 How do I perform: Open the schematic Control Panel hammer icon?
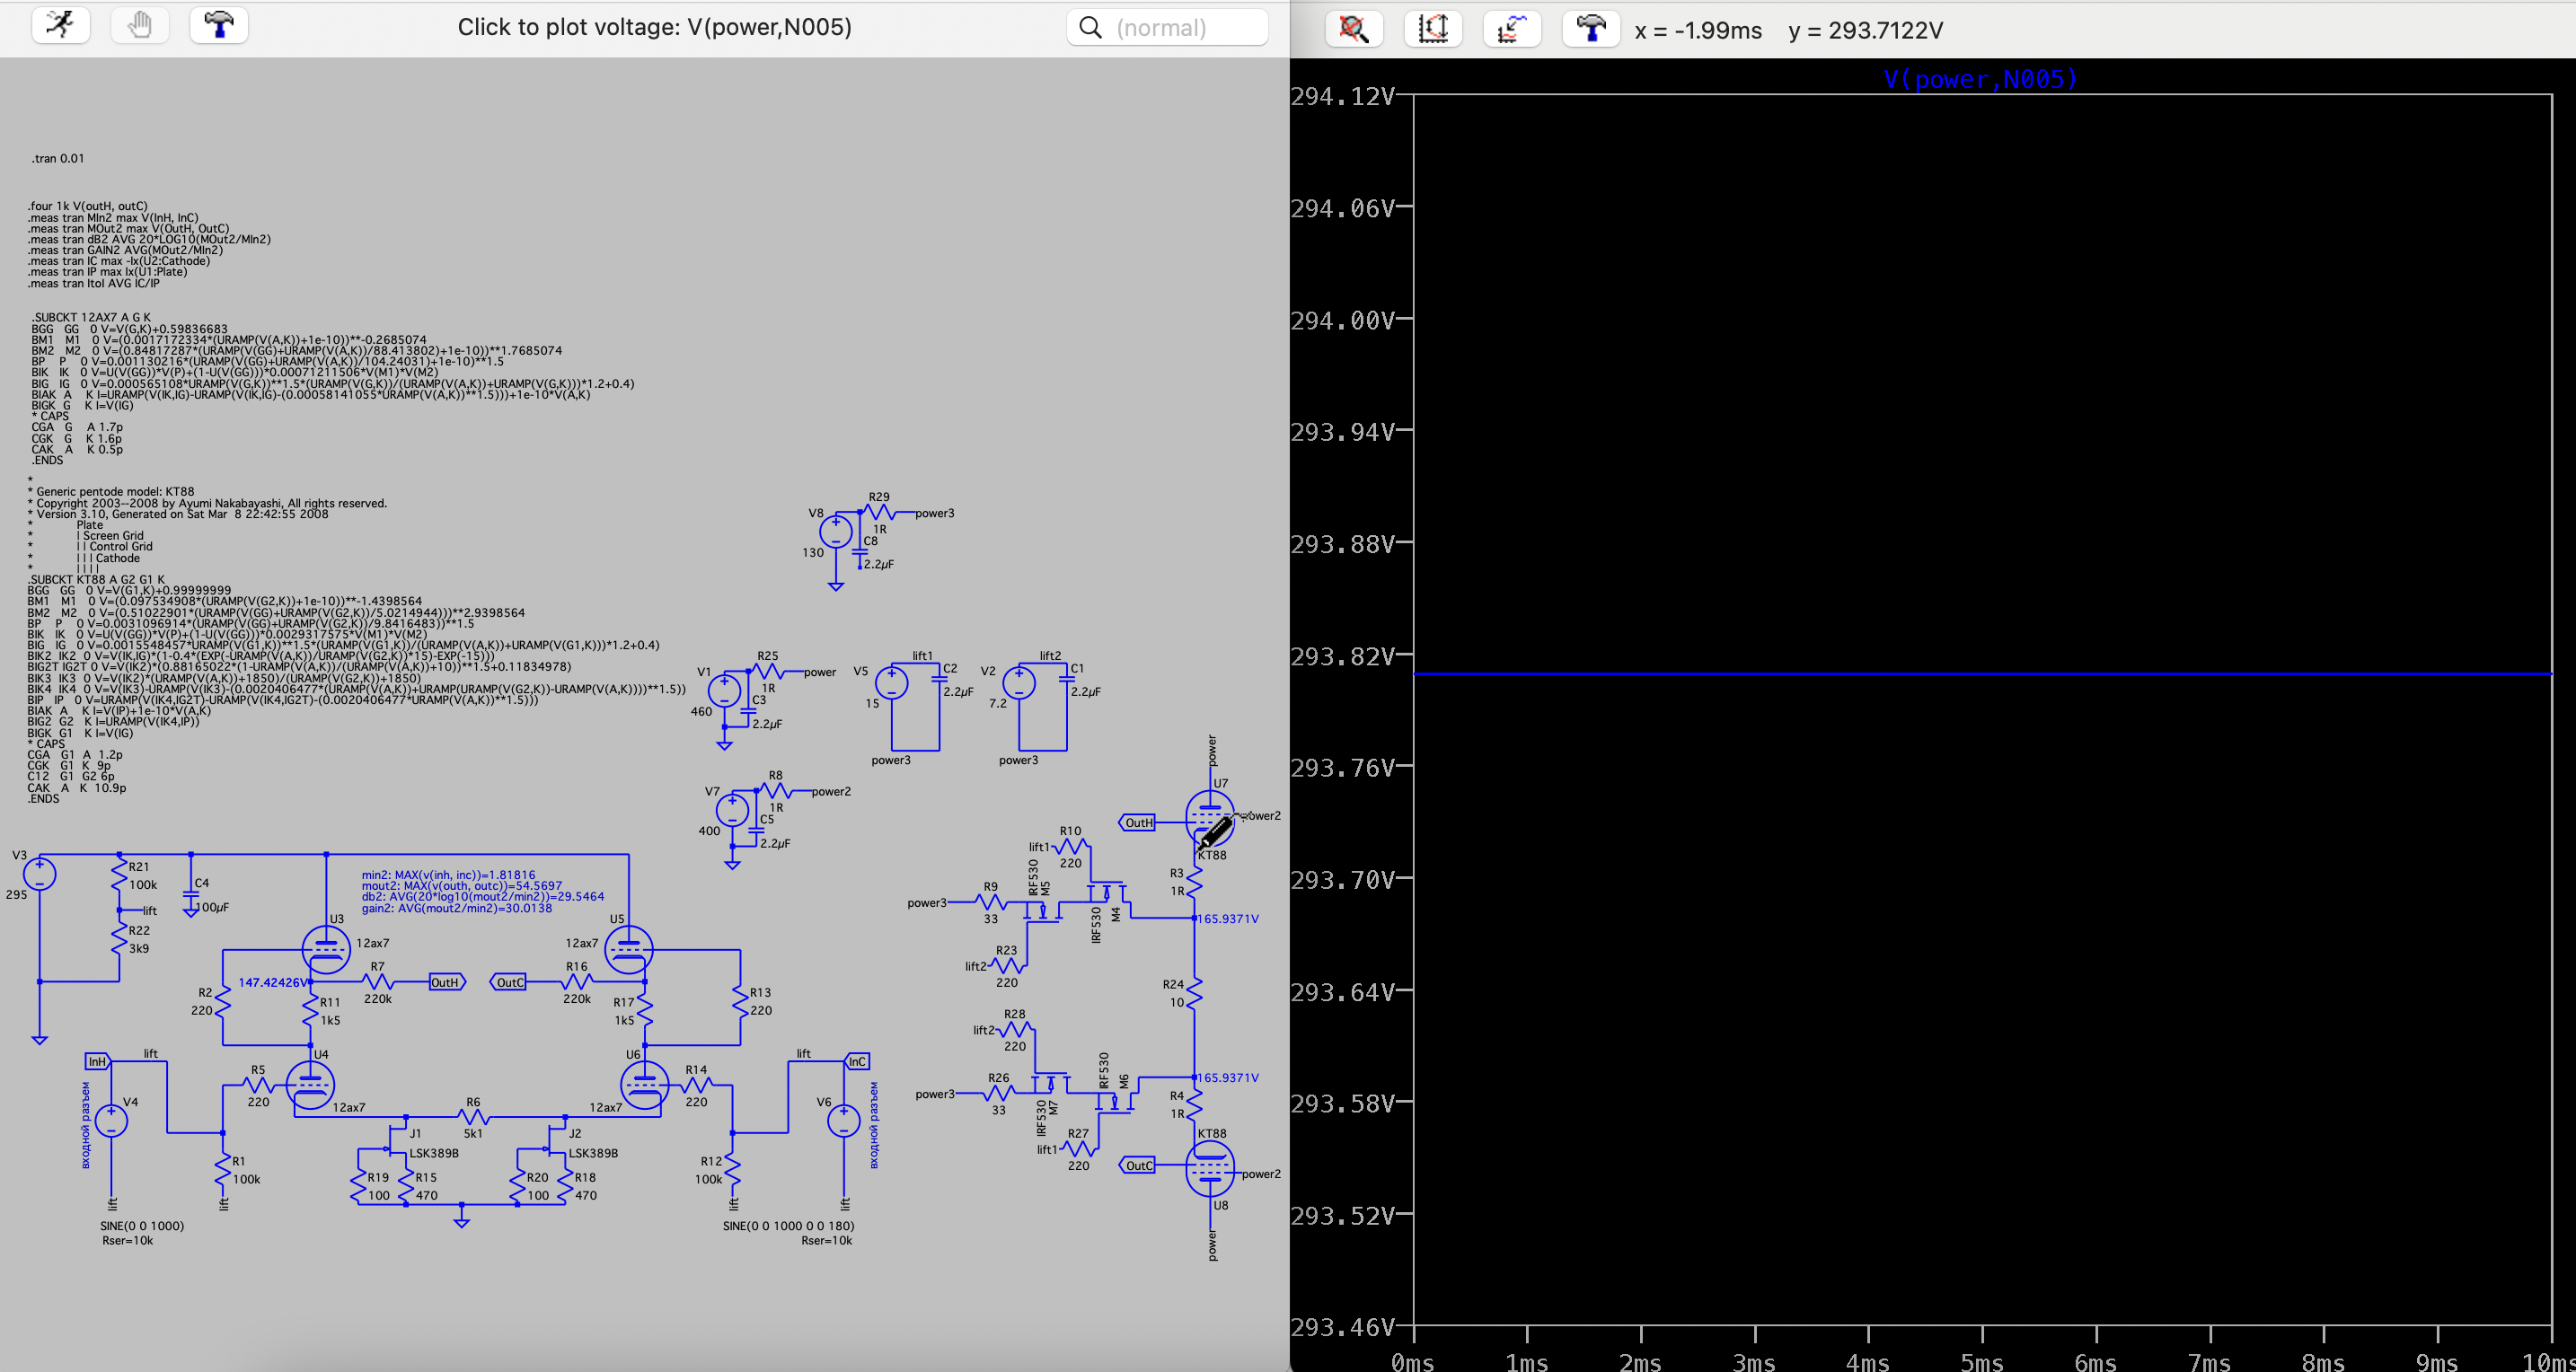pos(219,25)
